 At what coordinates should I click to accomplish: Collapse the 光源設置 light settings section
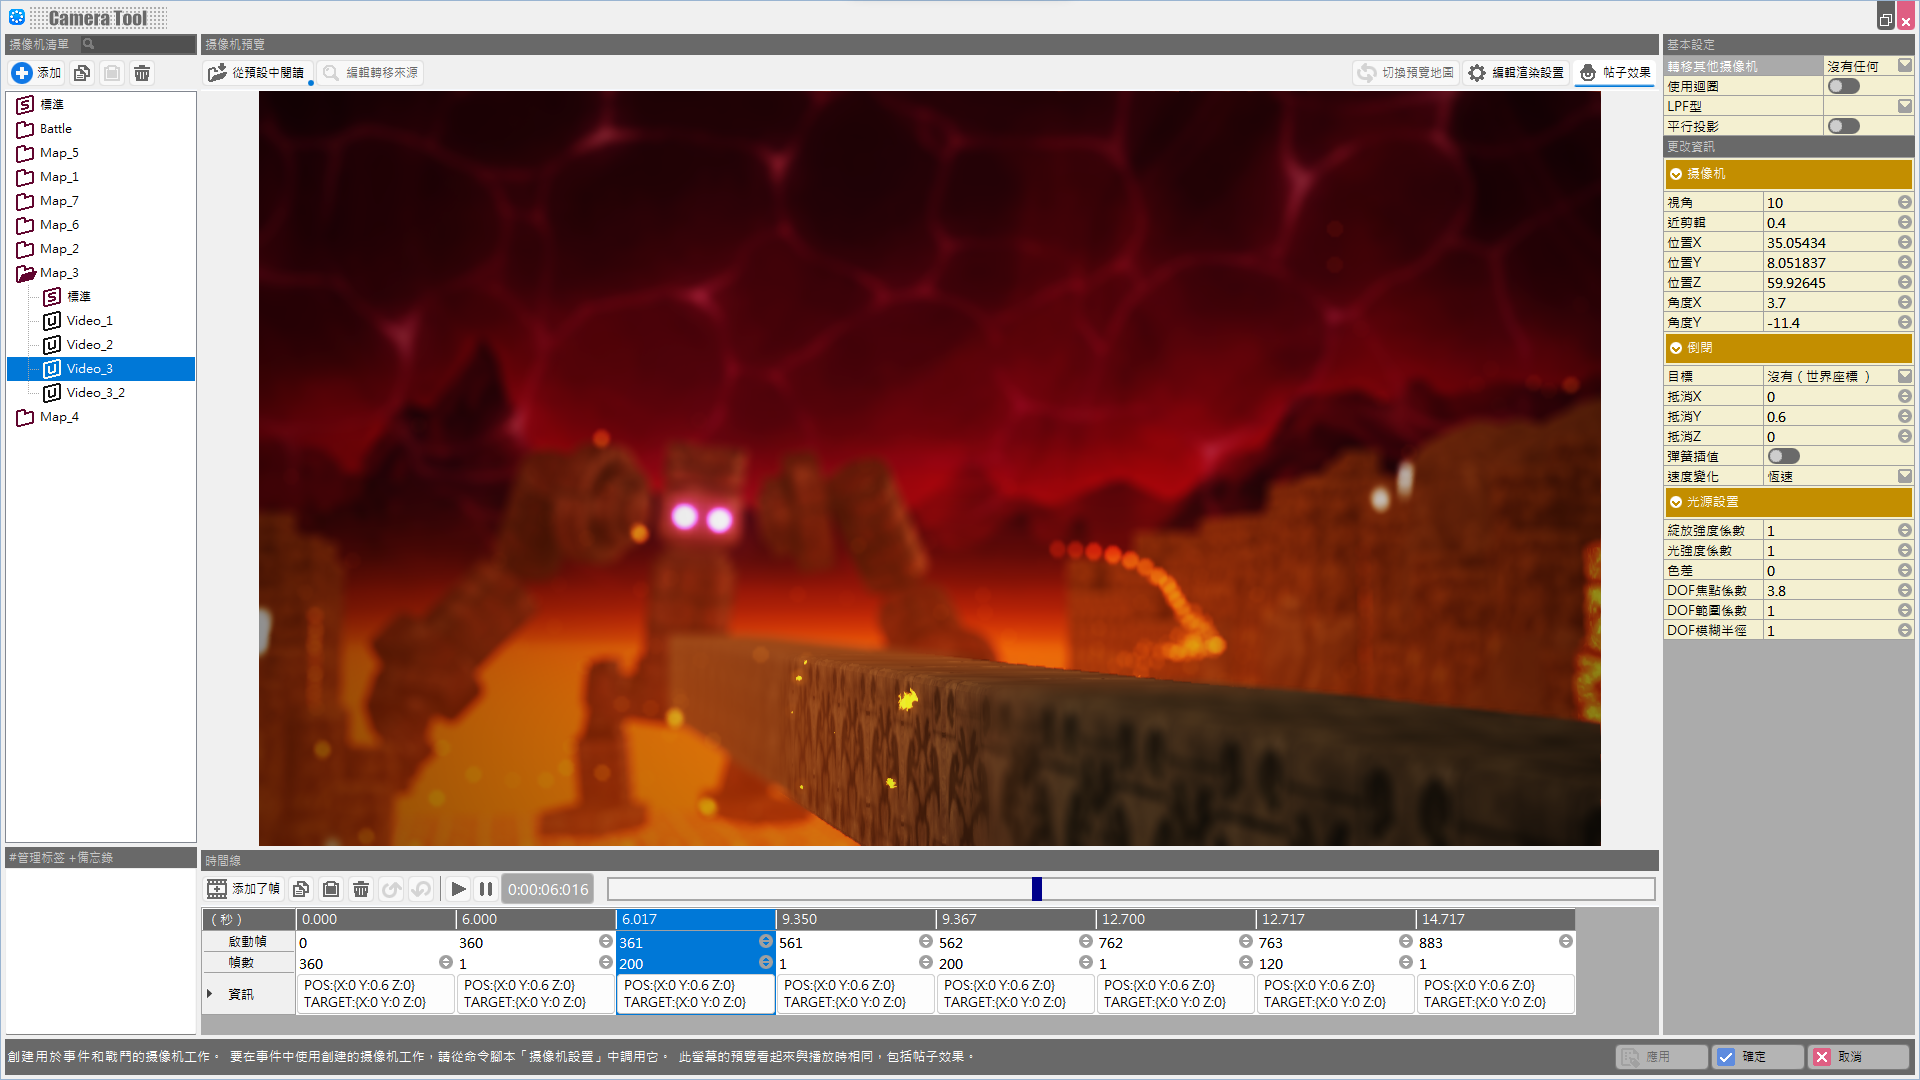(x=1676, y=502)
